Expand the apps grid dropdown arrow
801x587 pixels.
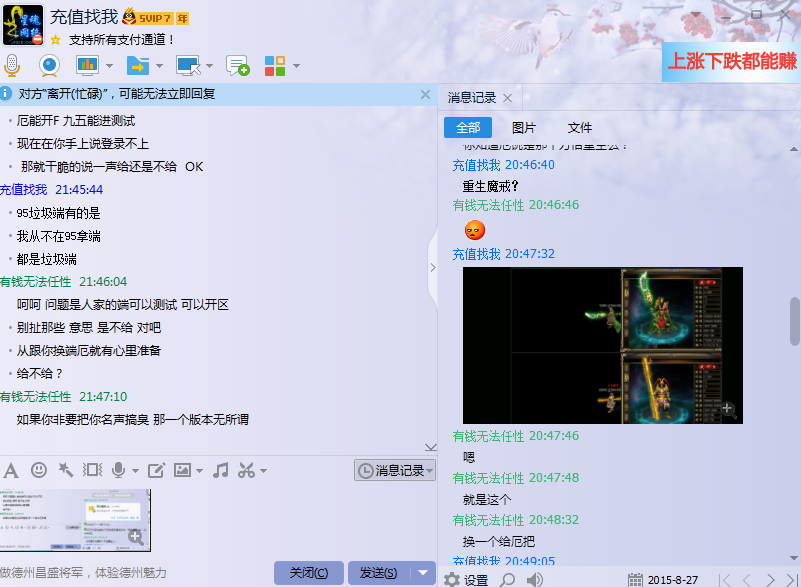(297, 67)
